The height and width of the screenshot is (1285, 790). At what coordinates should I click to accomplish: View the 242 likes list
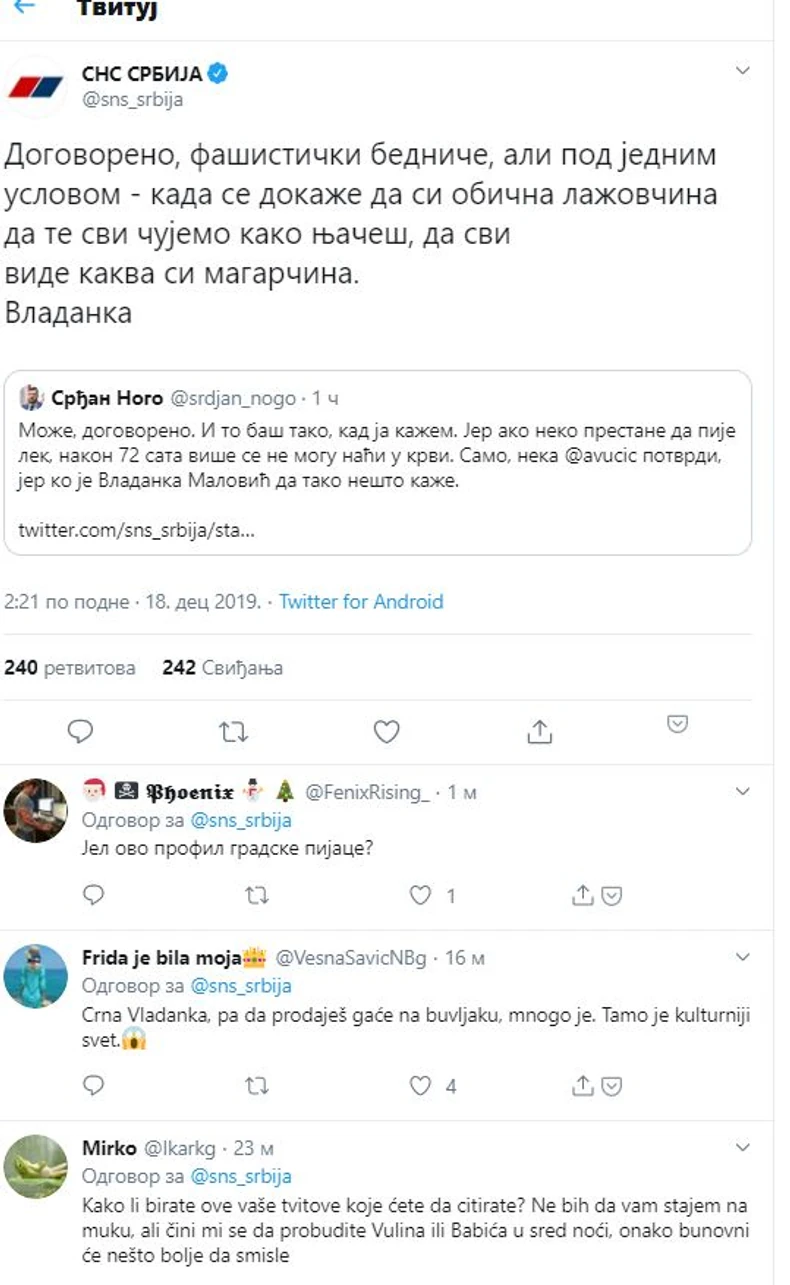(222, 668)
